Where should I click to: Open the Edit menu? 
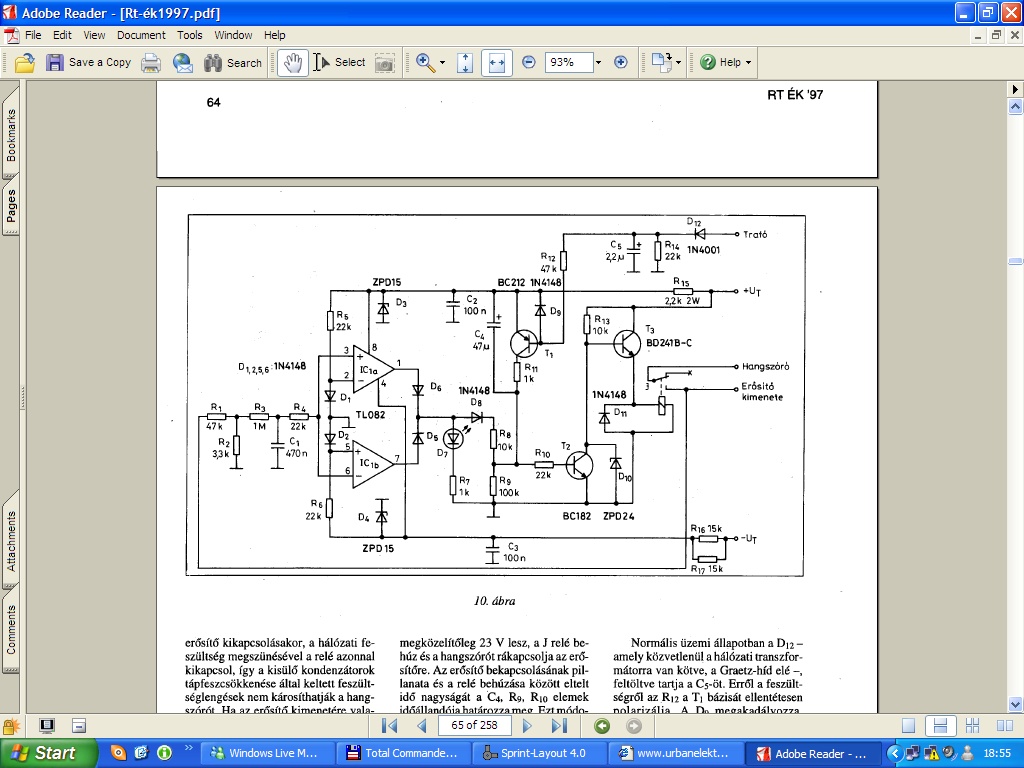[x=62, y=35]
